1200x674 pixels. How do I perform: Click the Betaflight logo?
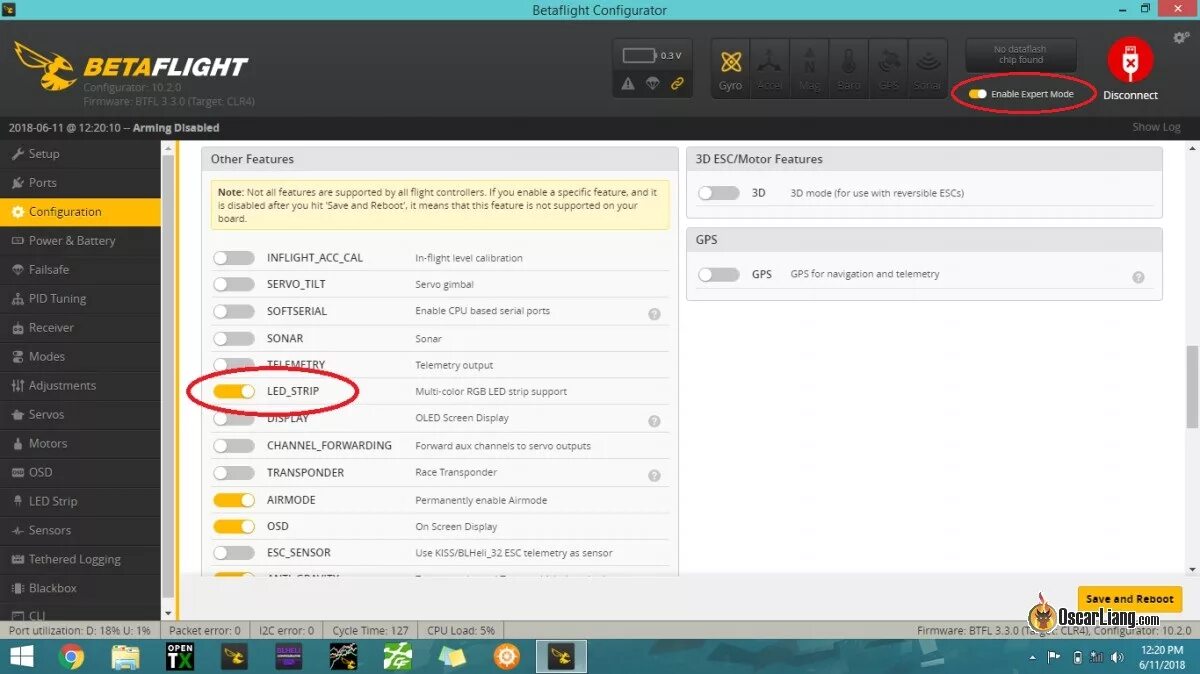click(x=130, y=68)
